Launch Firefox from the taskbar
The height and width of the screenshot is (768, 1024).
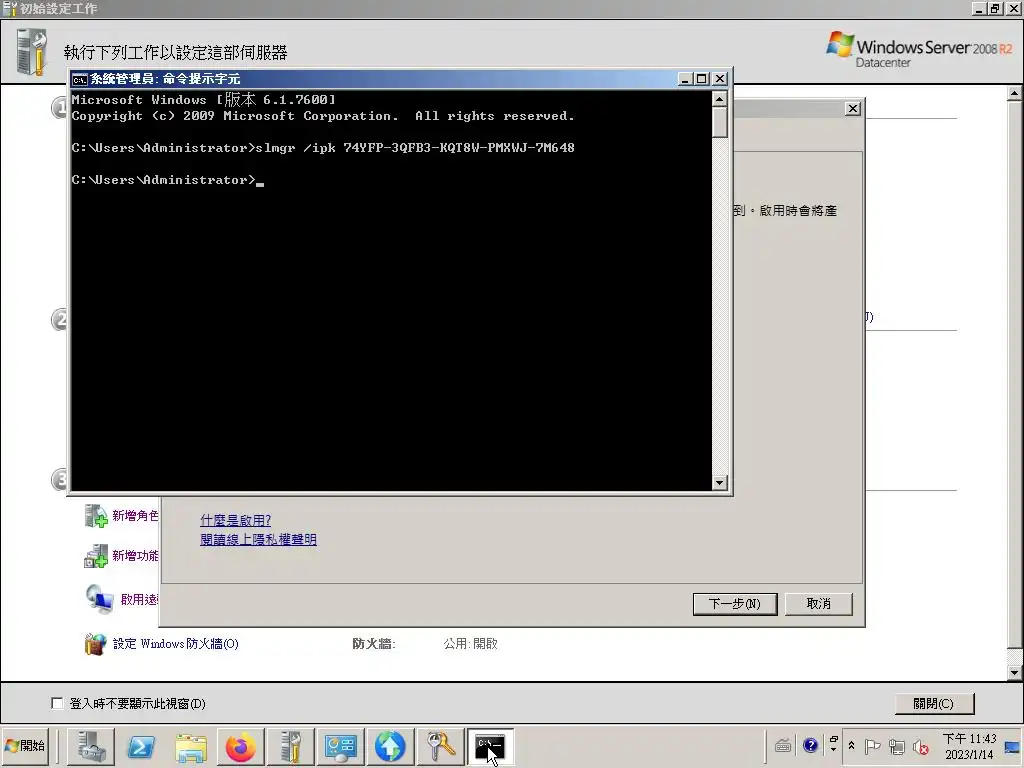click(240, 746)
